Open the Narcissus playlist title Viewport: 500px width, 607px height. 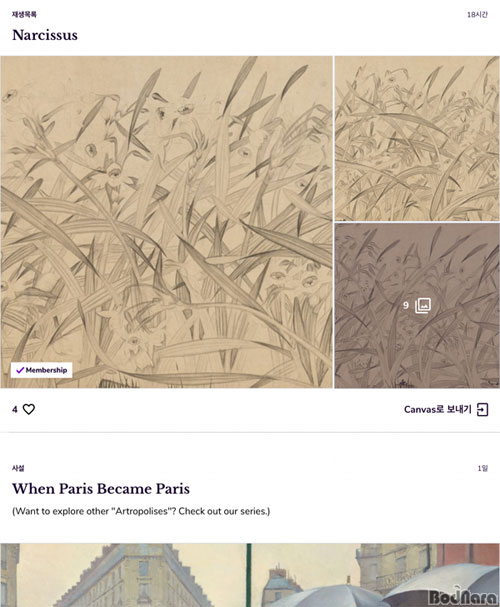tap(45, 35)
